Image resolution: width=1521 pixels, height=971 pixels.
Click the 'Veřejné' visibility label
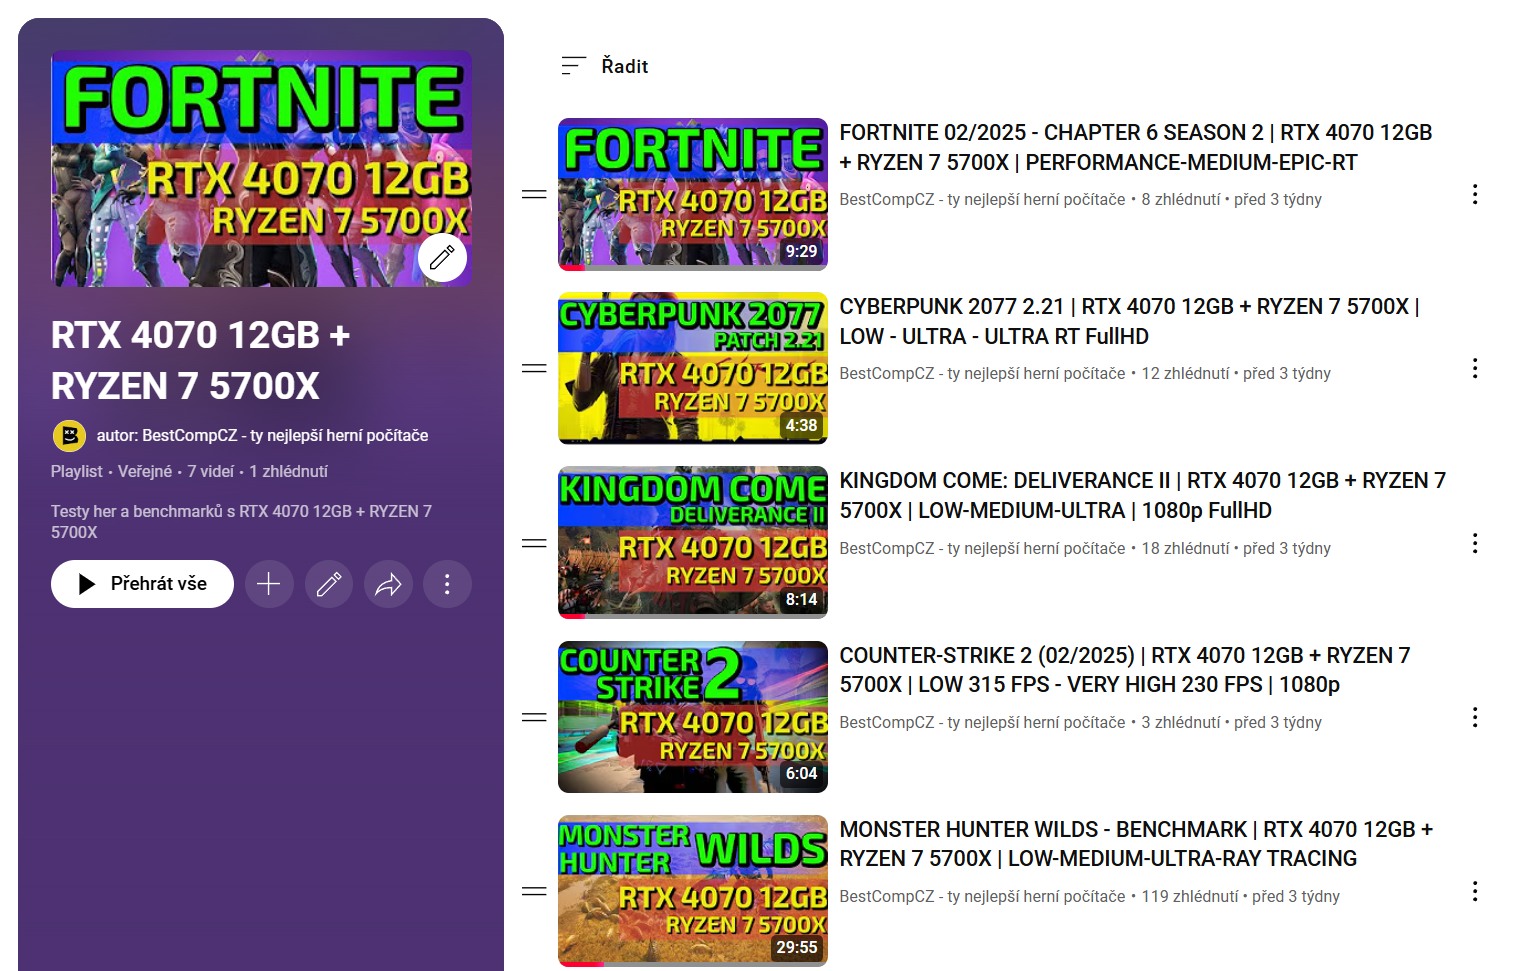pos(145,472)
